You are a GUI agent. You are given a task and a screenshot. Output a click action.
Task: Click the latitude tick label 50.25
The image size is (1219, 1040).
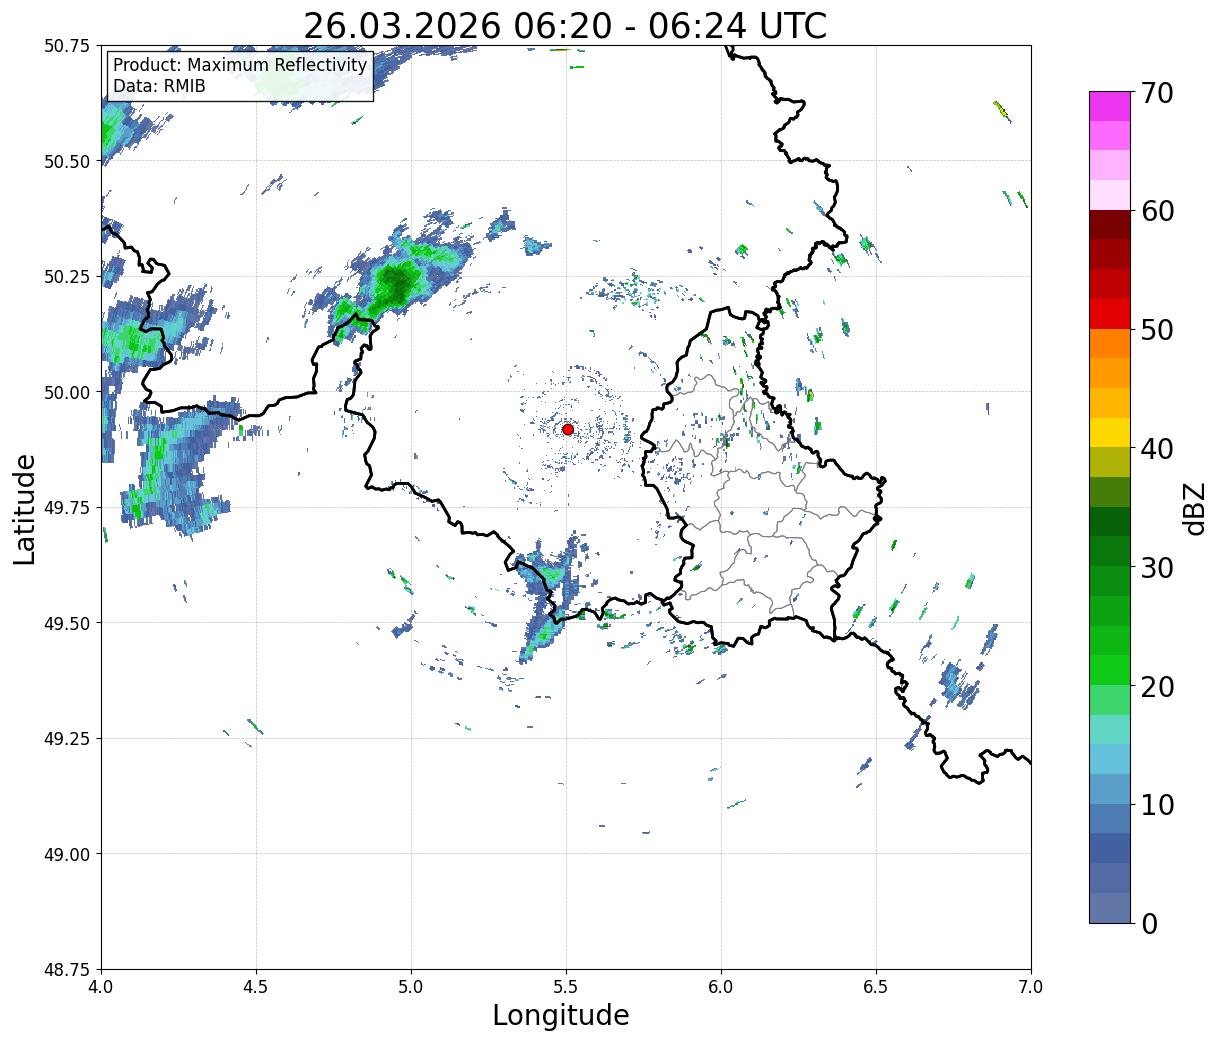[67, 277]
